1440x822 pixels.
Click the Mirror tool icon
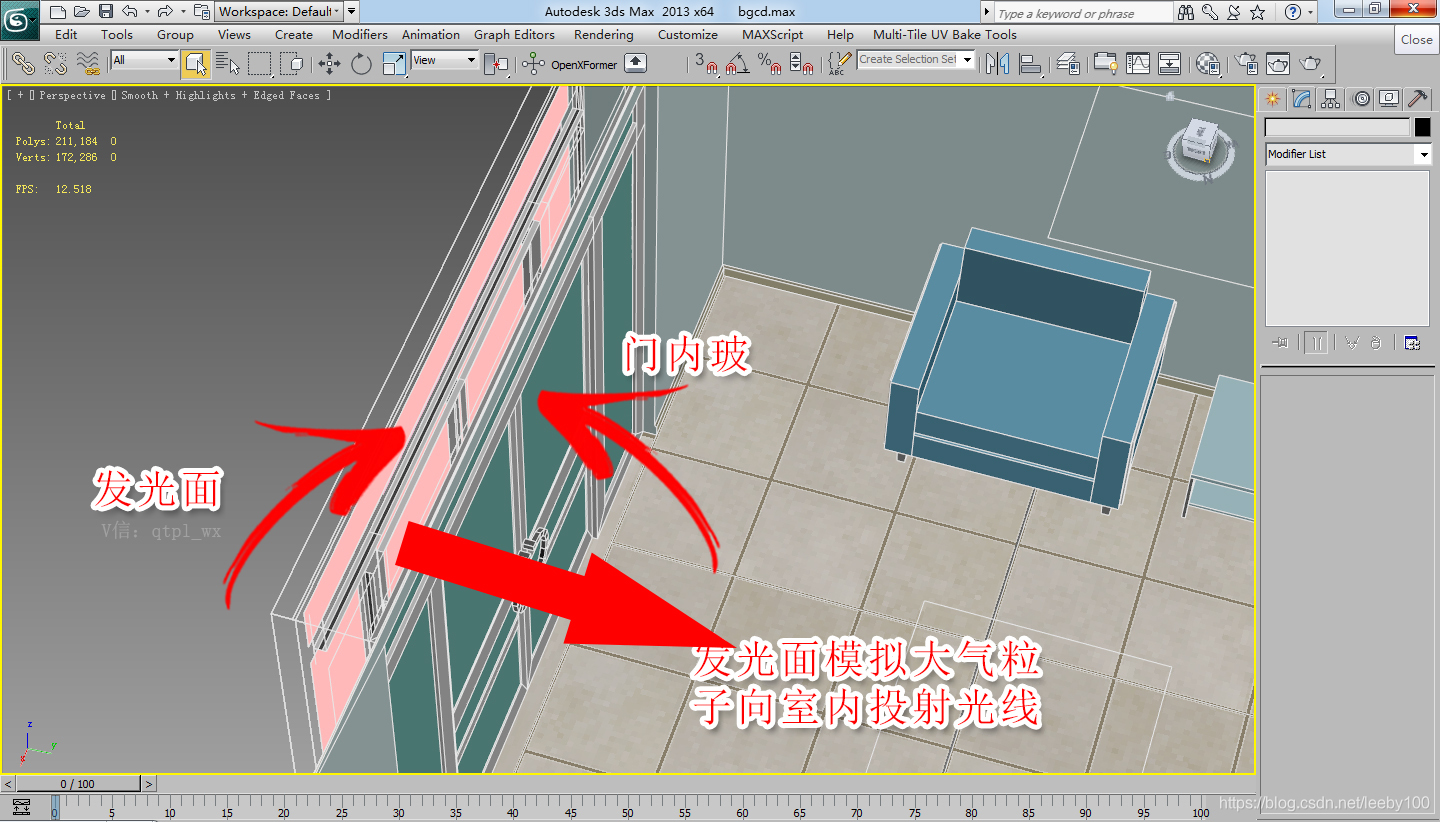[997, 64]
